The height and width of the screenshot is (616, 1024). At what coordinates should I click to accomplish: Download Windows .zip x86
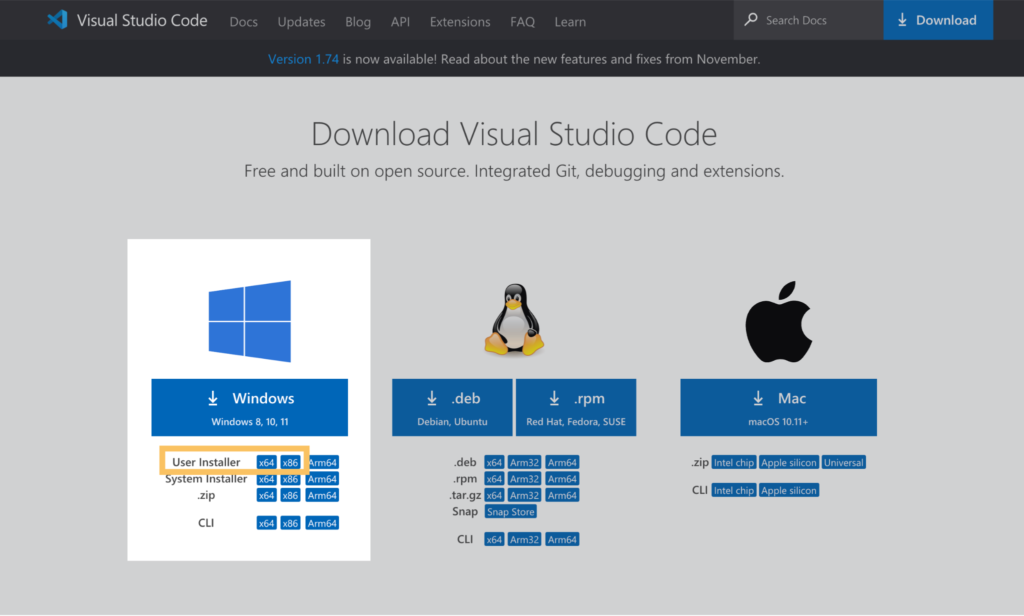[290, 495]
